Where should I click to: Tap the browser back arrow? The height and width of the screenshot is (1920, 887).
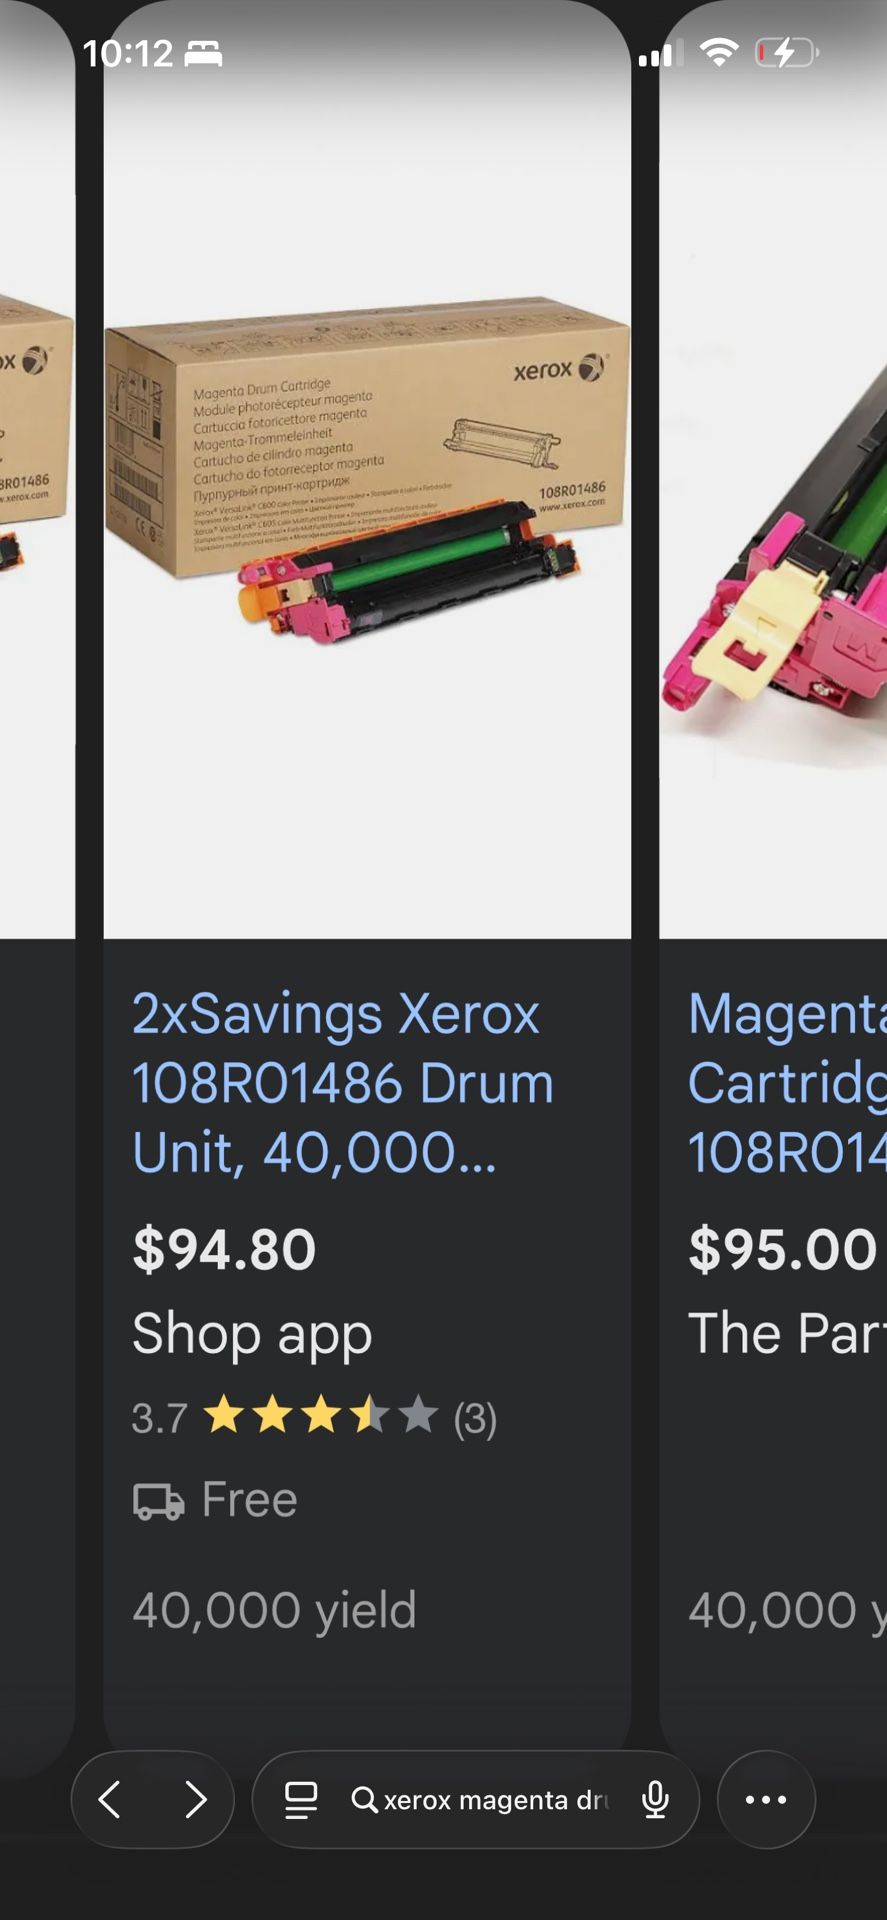pos(110,1799)
